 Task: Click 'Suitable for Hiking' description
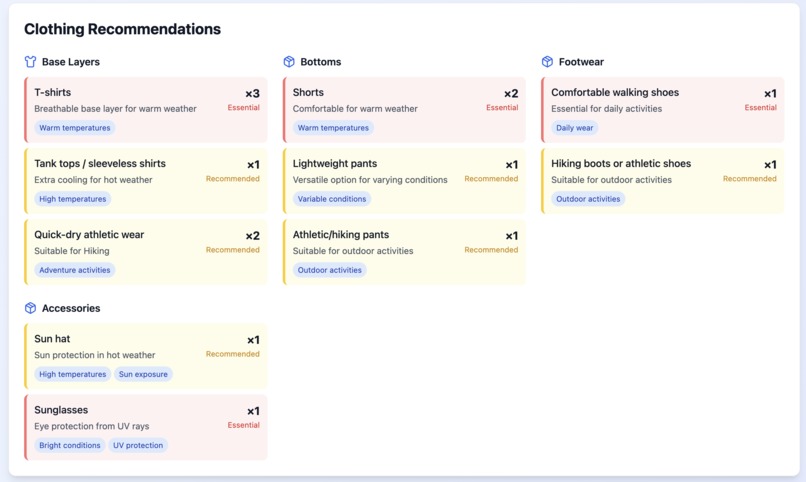pos(71,251)
